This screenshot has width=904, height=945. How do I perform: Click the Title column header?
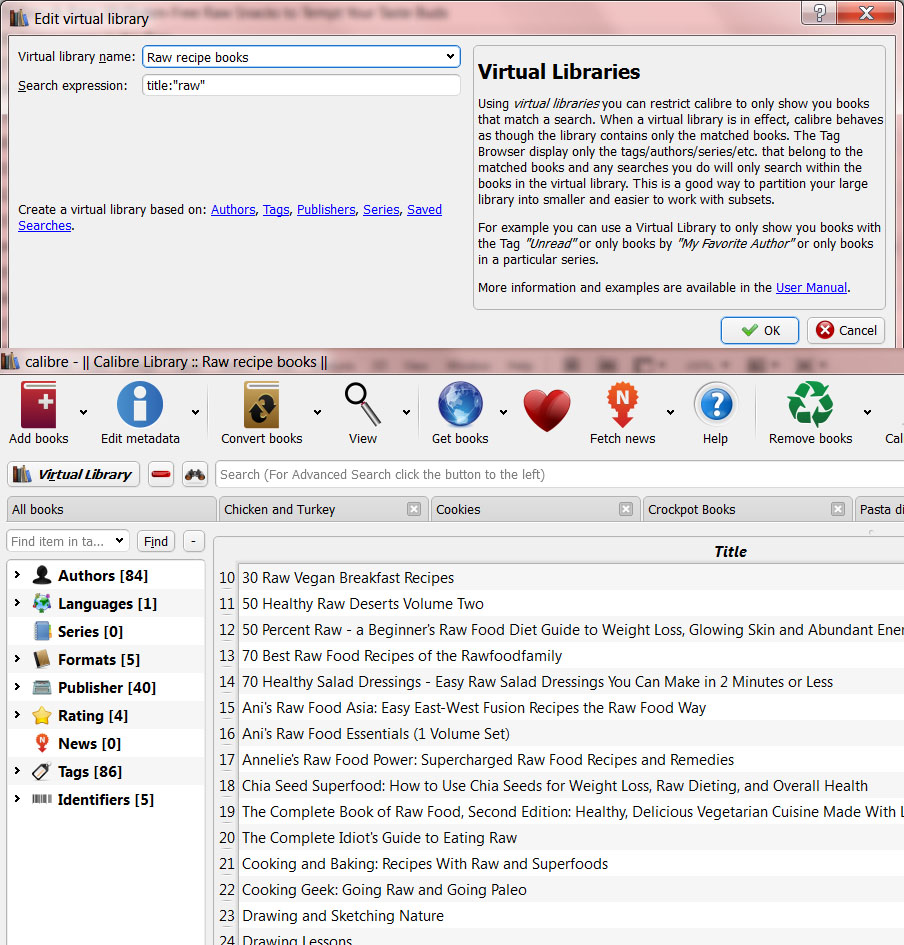(x=730, y=551)
